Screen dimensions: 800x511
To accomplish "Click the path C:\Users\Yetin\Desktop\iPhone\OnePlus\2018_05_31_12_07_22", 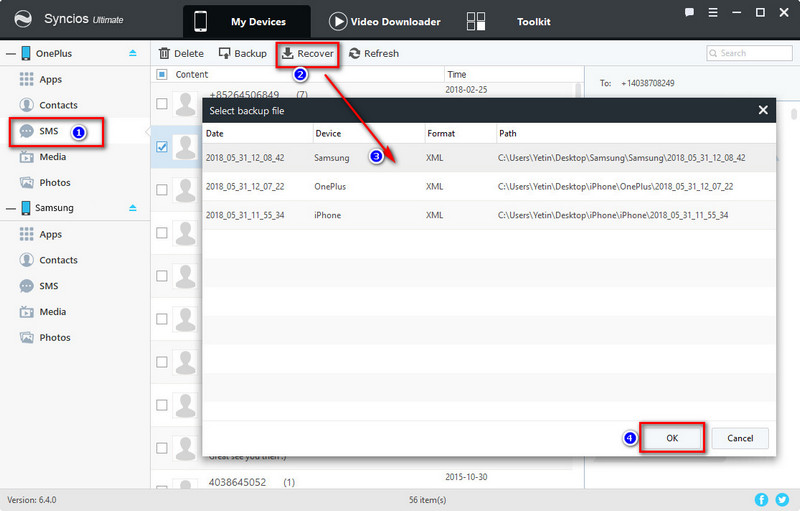I will point(615,187).
